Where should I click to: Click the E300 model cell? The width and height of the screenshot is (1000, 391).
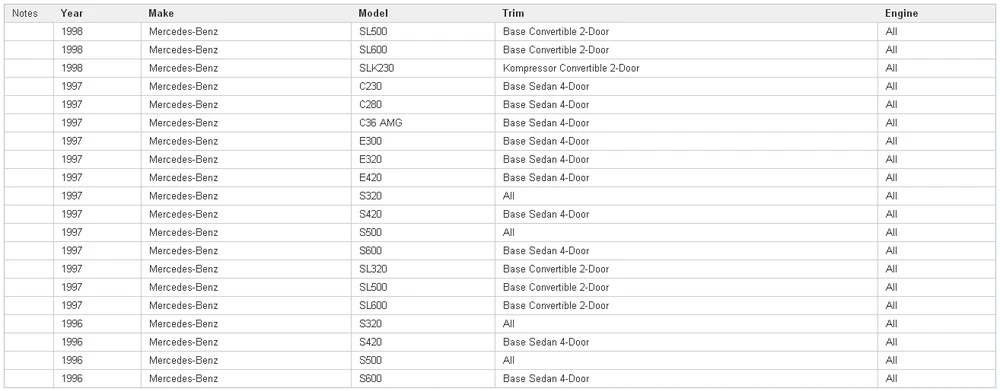tap(423, 141)
